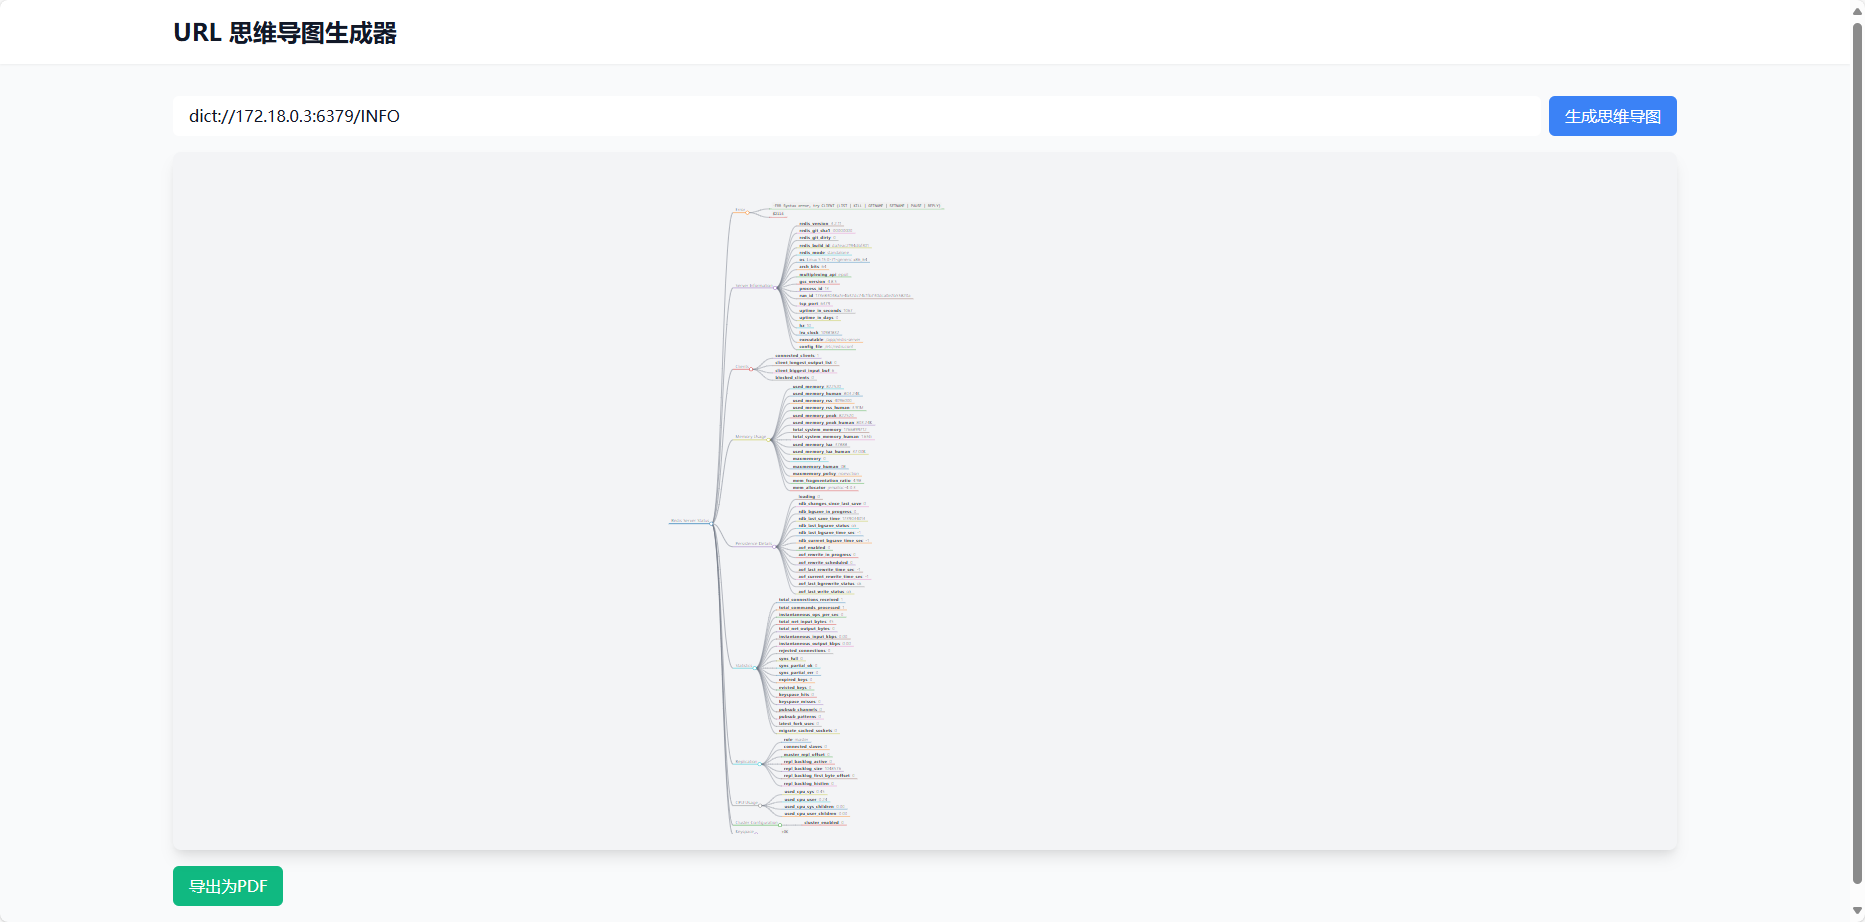Collapse the Replication branch circle
Viewport: 1865px width, 922px height.
[761, 763]
